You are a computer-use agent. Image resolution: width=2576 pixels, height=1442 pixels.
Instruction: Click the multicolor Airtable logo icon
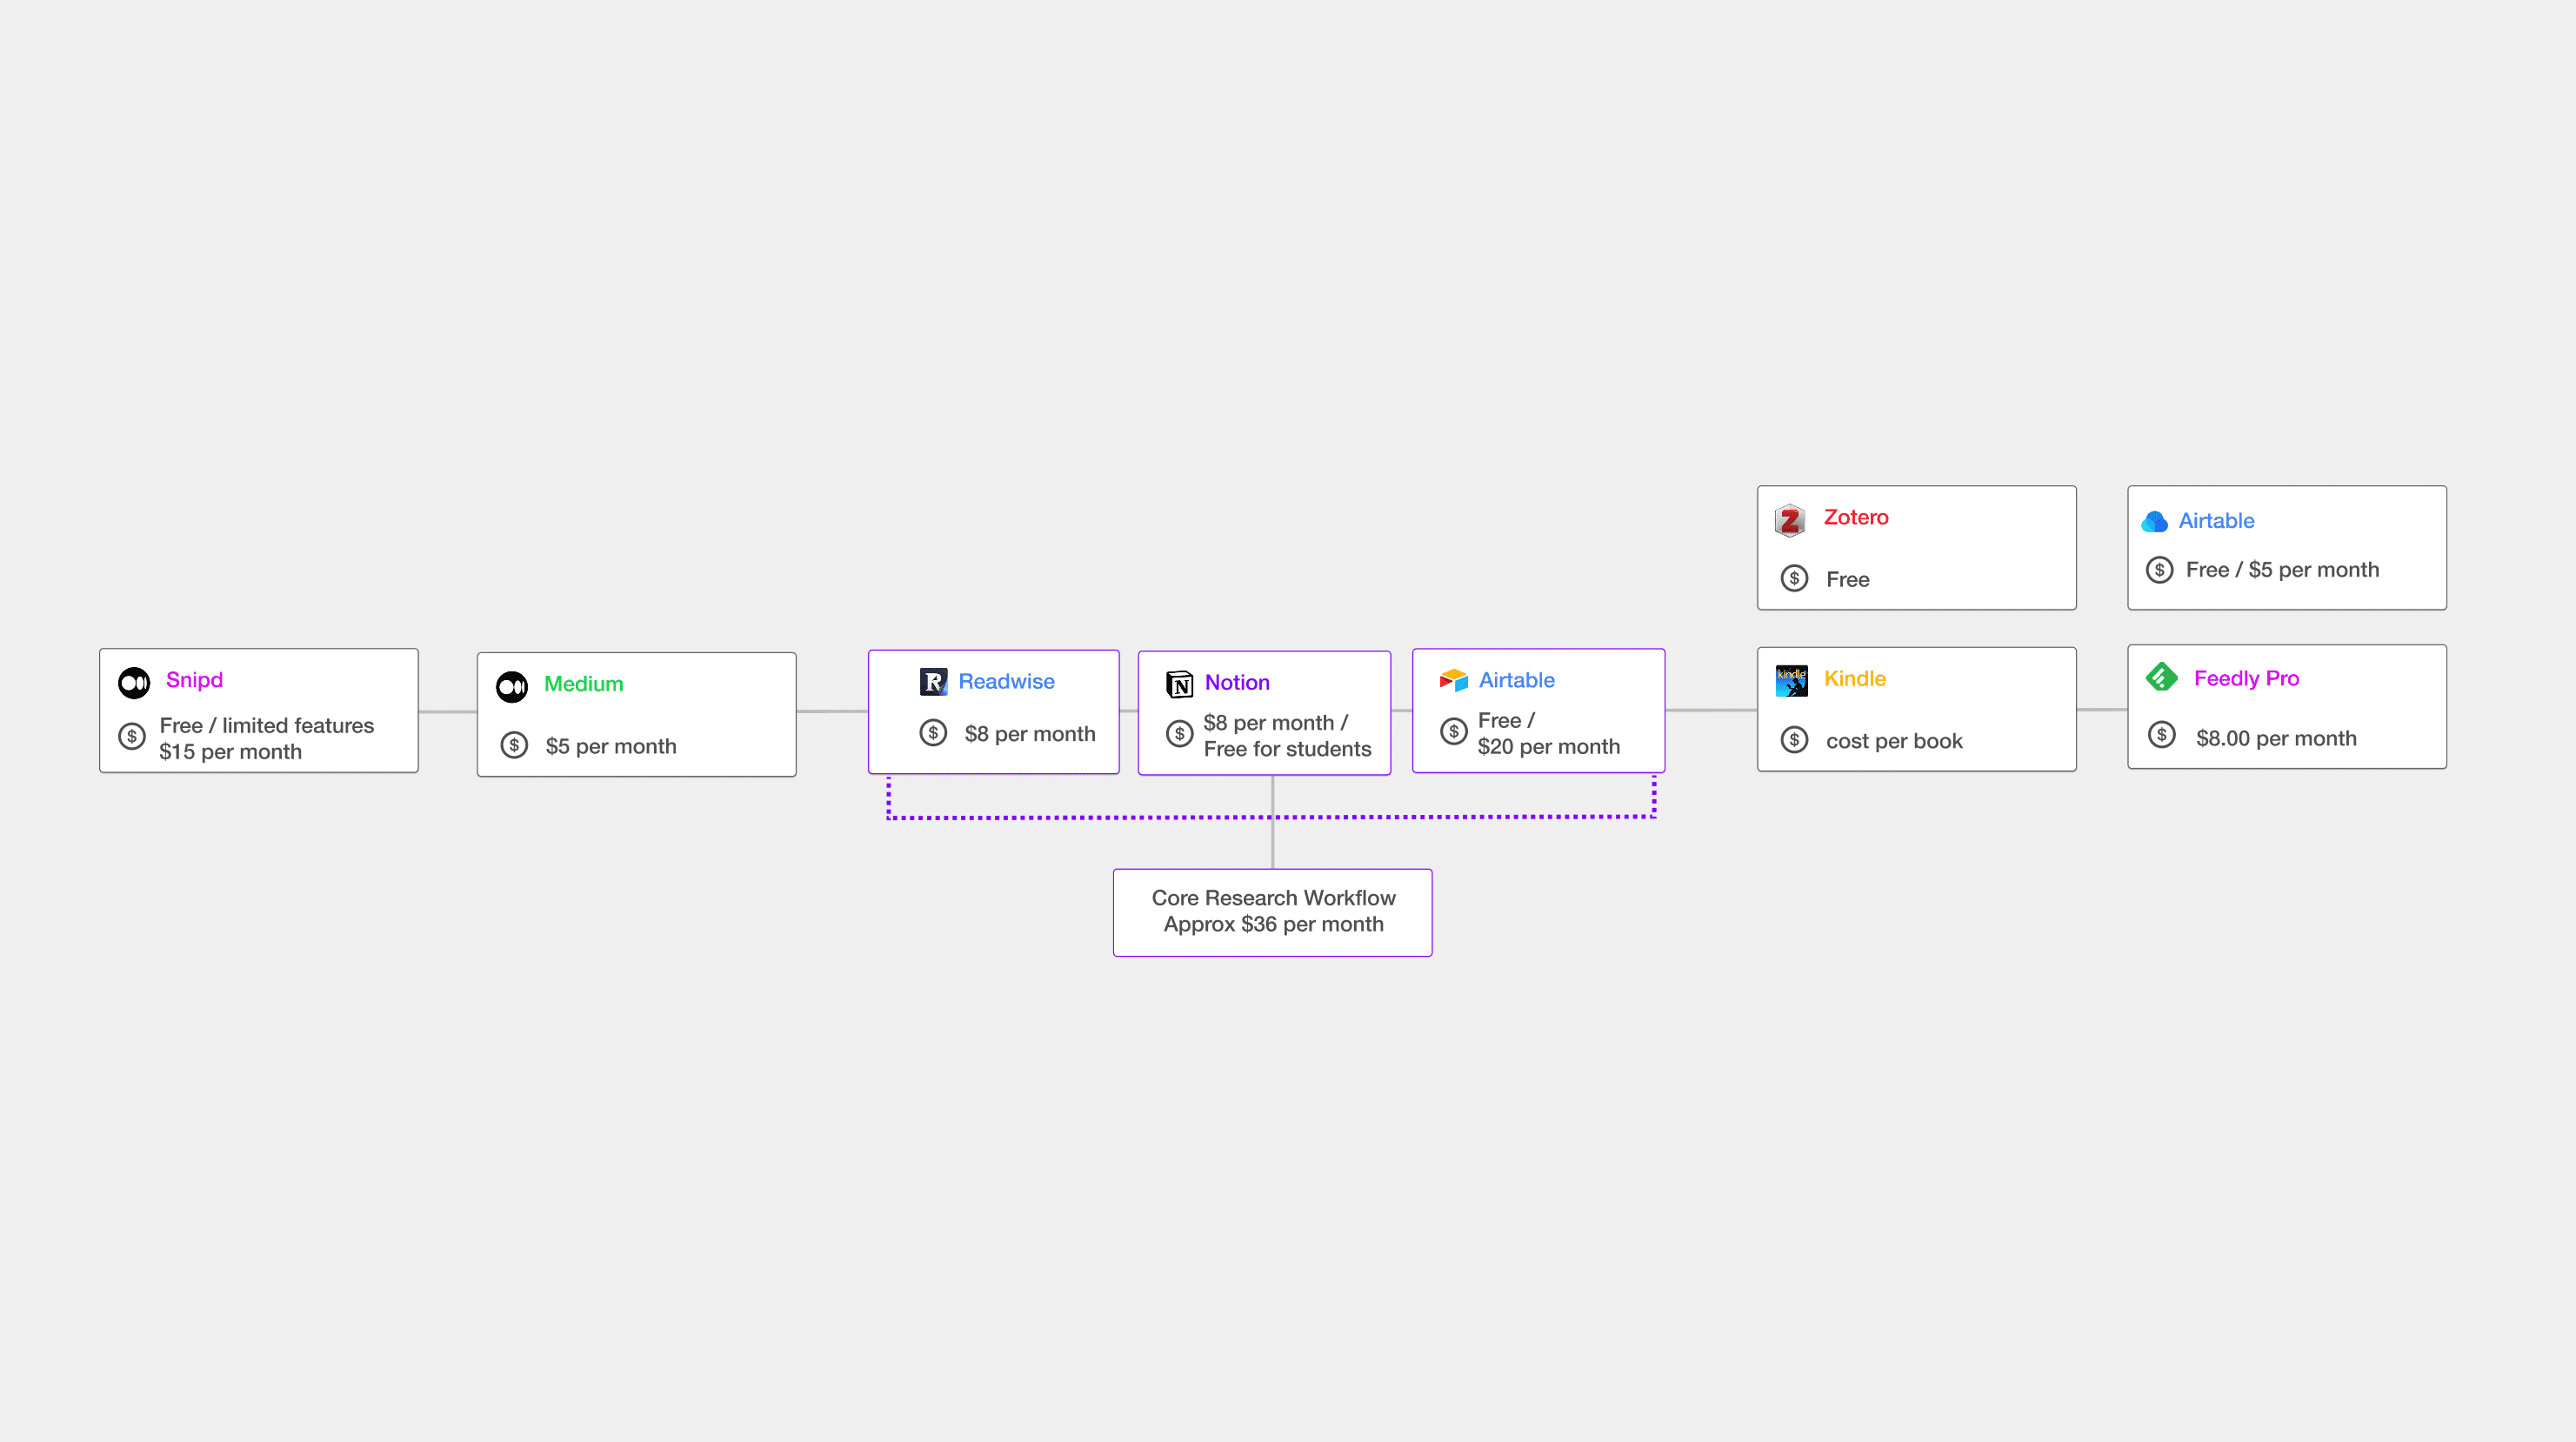1453,681
